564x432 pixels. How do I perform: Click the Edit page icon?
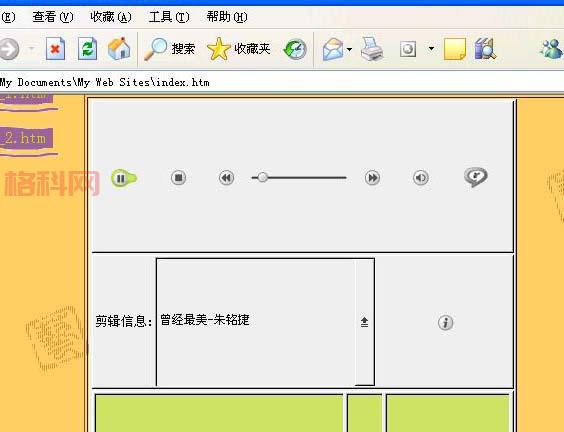click(408, 49)
